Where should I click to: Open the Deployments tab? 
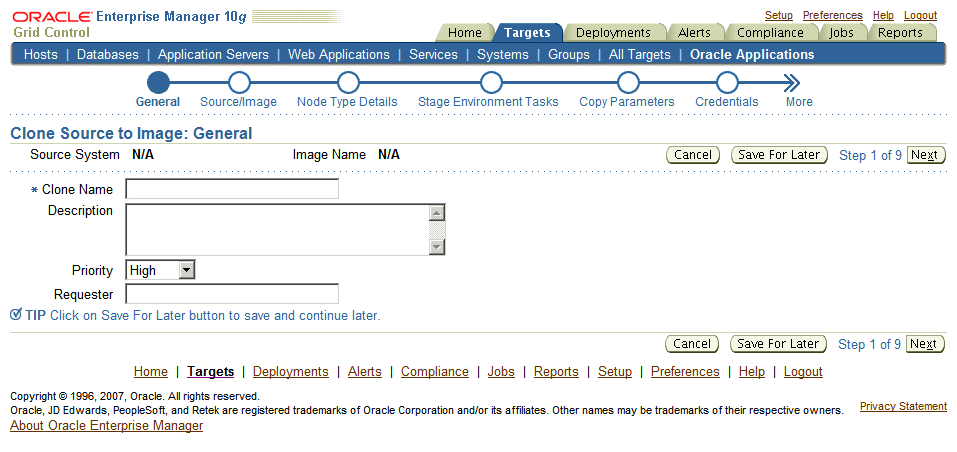613,33
